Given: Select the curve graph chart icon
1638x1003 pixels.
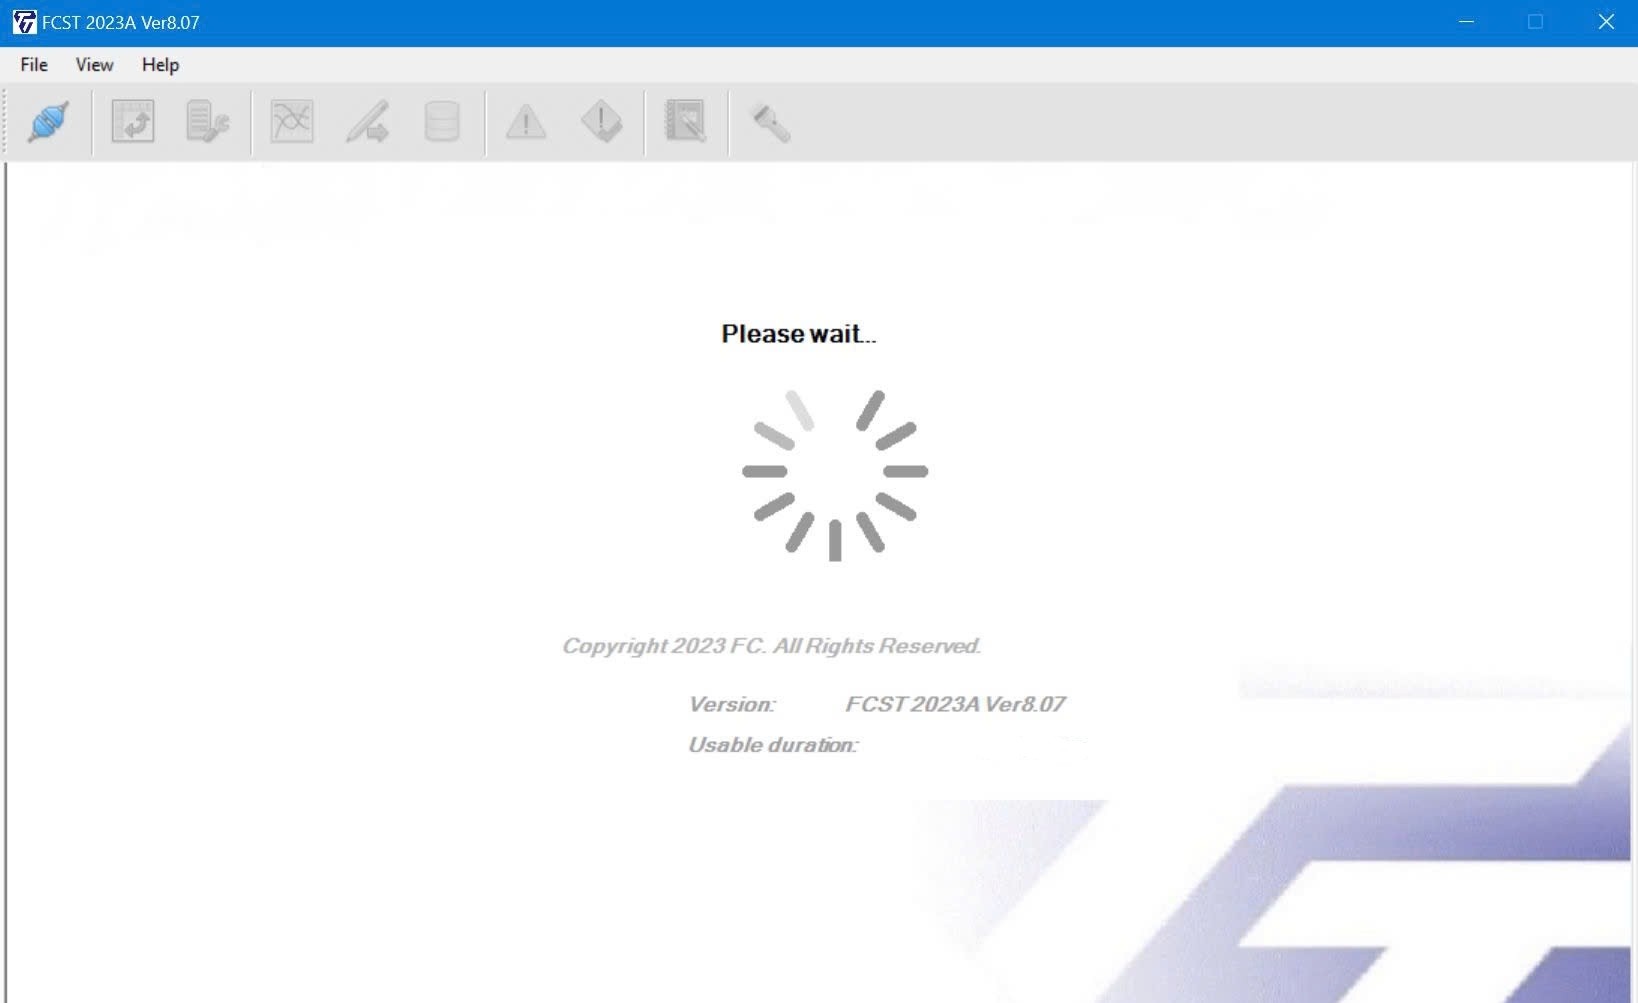Looking at the screenshot, I should 292,122.
